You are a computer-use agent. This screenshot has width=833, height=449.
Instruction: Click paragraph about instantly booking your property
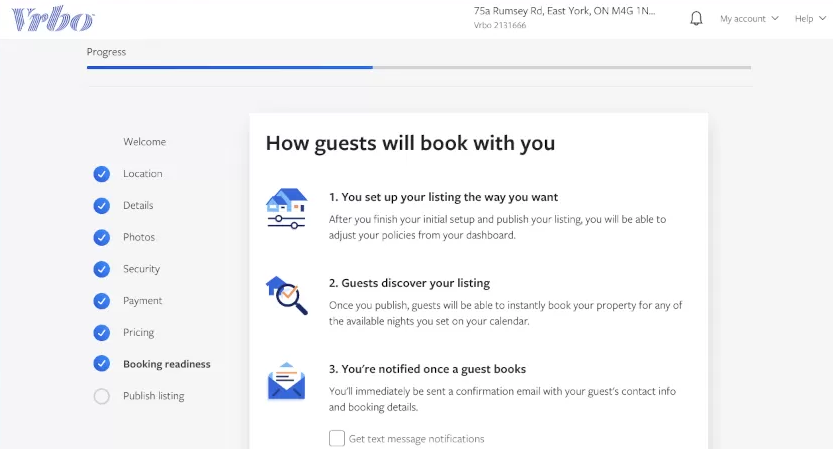pos(505,313)
